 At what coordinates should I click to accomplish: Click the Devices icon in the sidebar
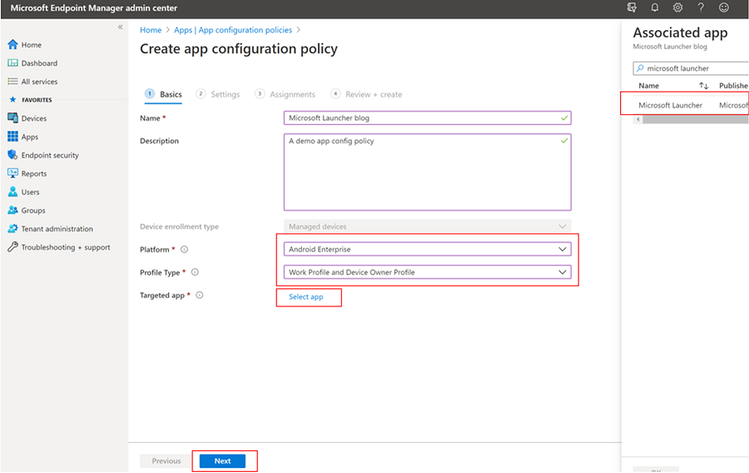coord(12,118)
